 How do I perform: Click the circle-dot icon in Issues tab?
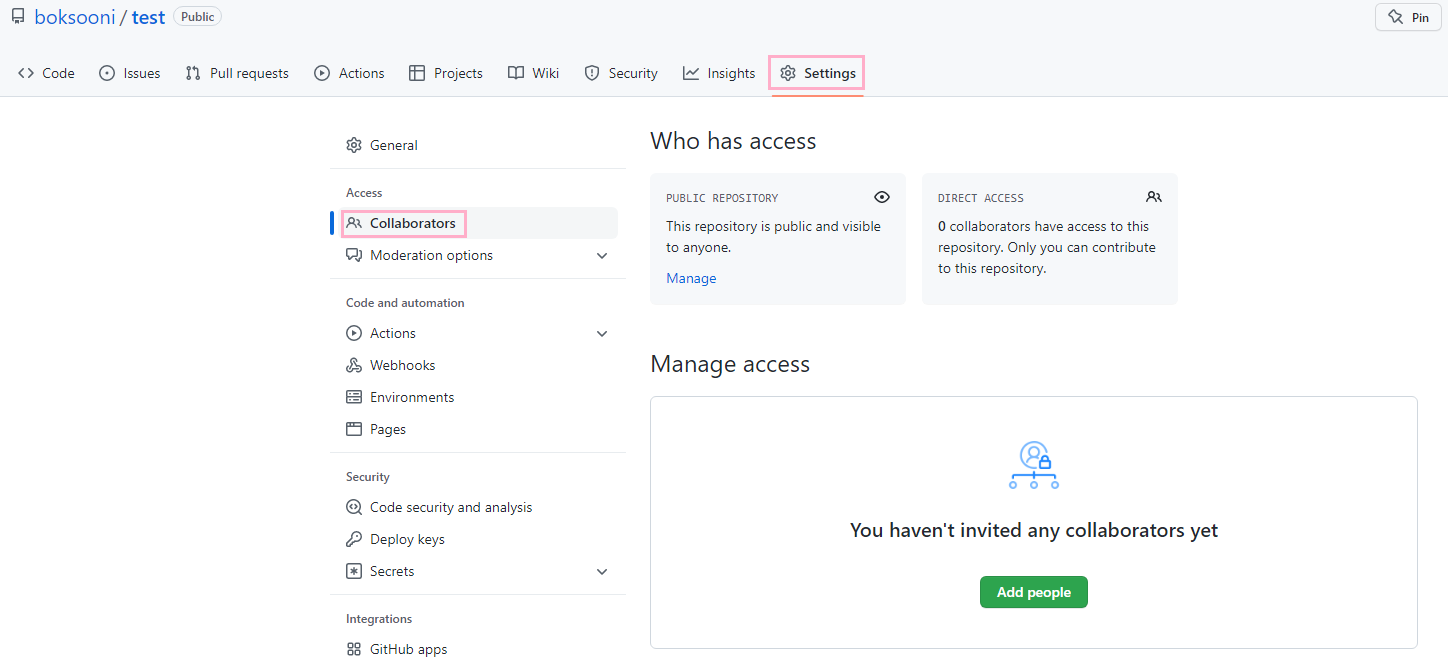click(x=107, y=73)
